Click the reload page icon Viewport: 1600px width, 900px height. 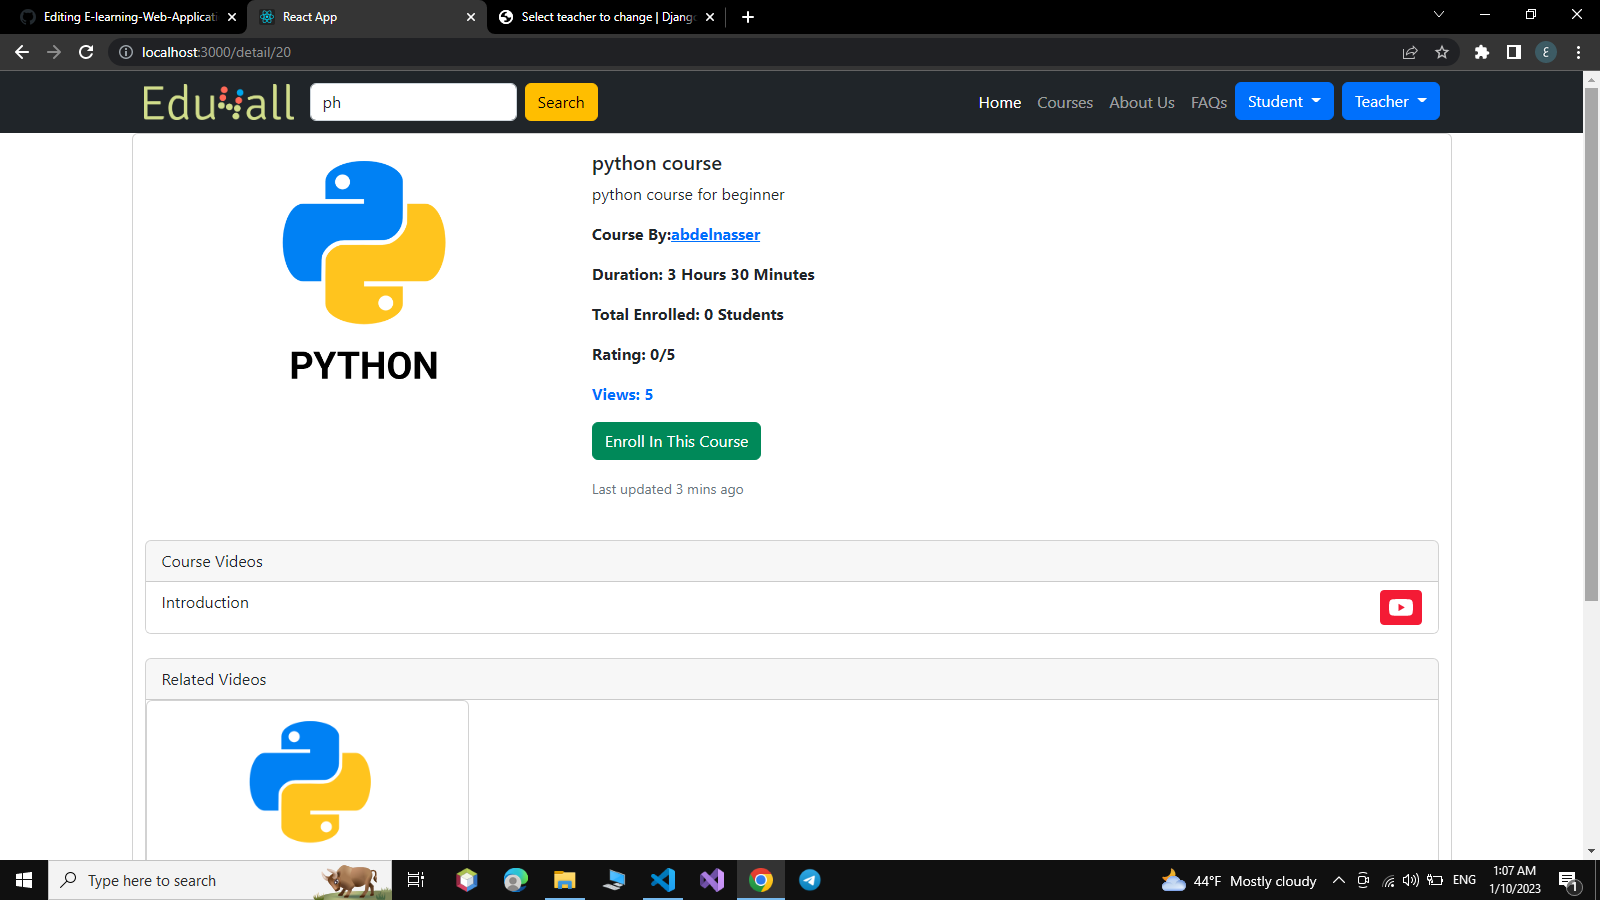click(x=86, y=52)
